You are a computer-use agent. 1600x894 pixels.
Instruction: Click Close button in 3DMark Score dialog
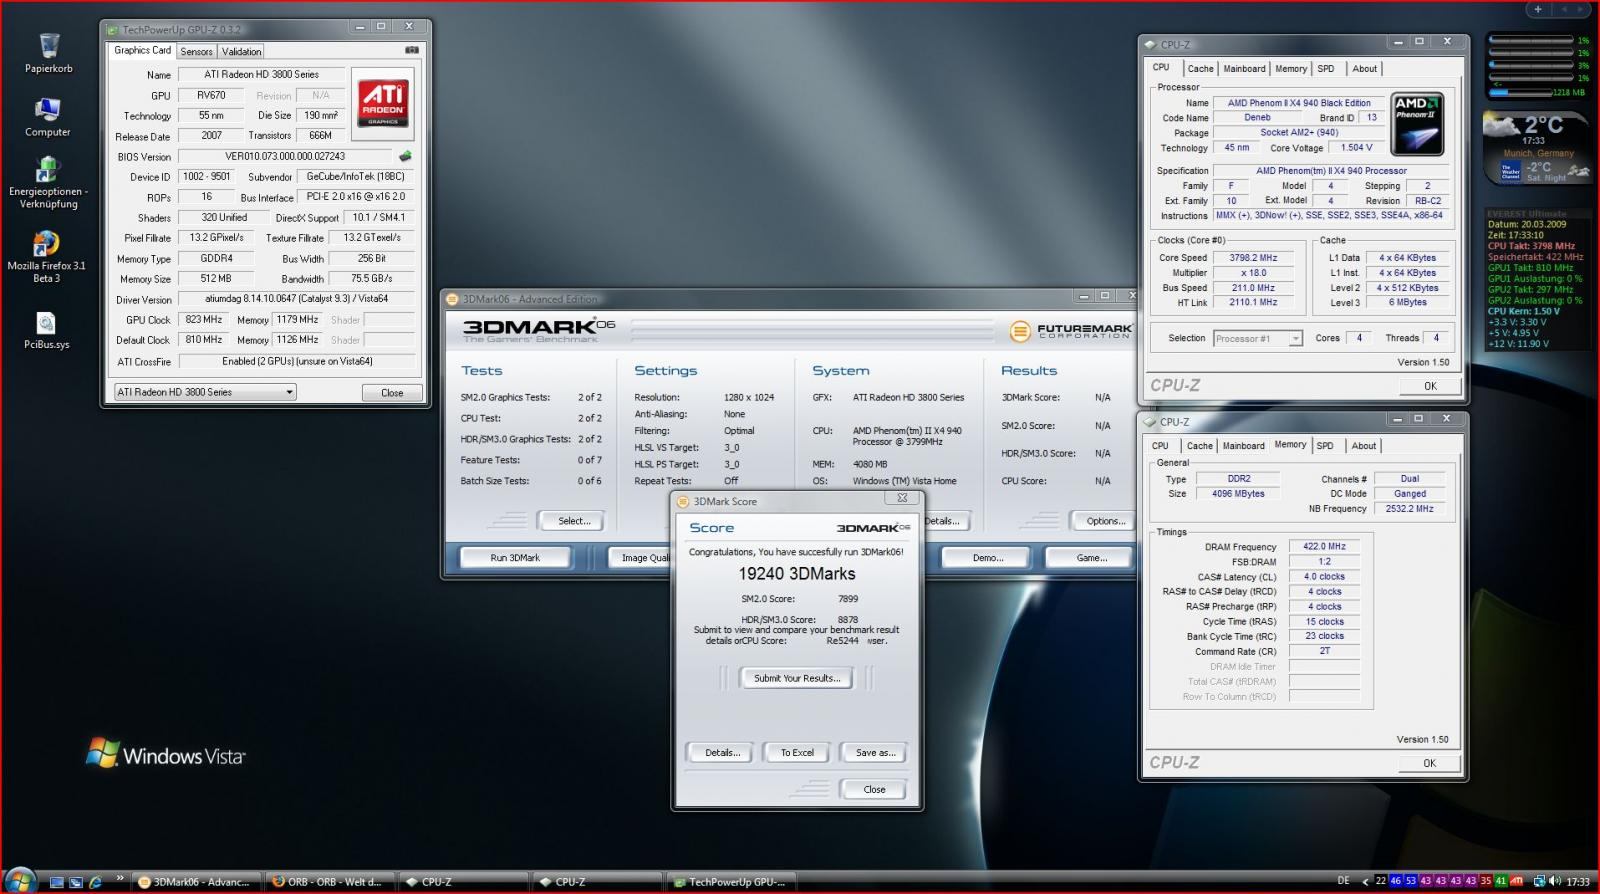[x=874, y=789]
